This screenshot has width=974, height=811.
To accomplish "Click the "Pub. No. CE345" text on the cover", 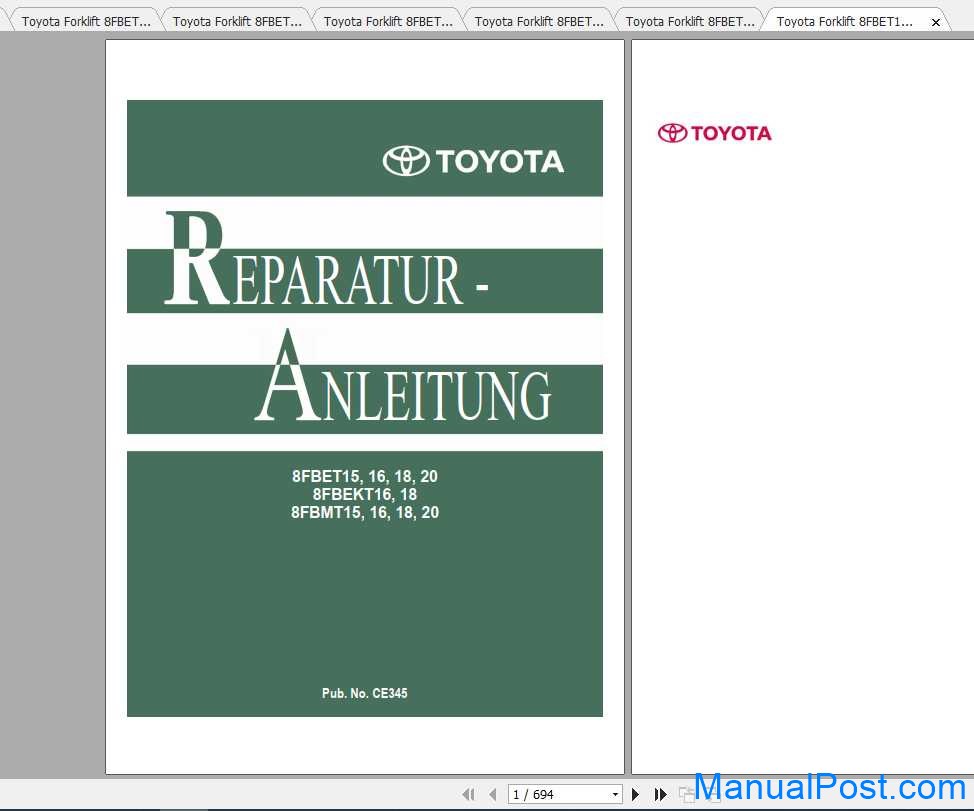I will pyautogui.click(x=365, y=693).
